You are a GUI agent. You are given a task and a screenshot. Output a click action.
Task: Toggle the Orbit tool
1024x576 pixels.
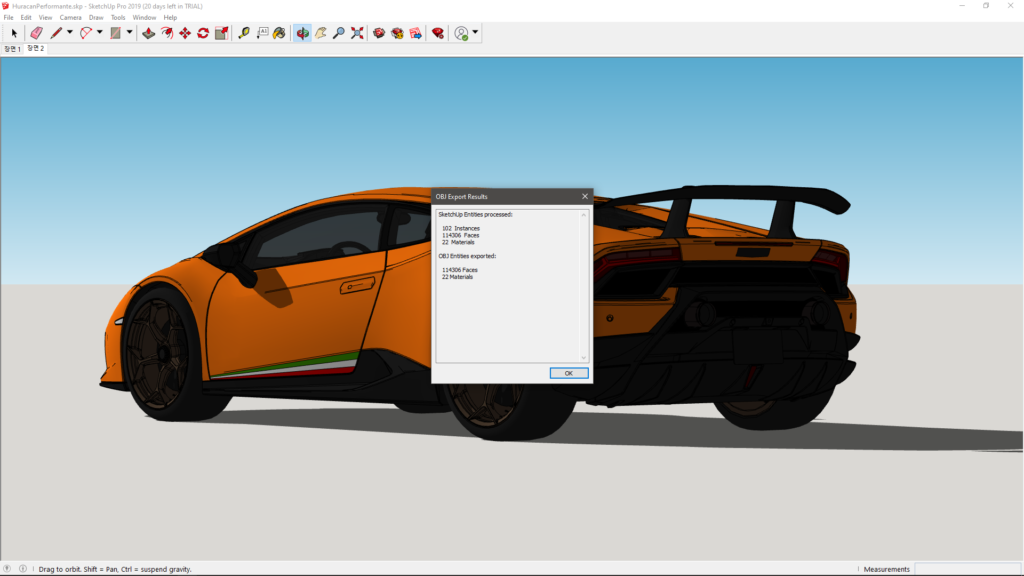point(302,33)
